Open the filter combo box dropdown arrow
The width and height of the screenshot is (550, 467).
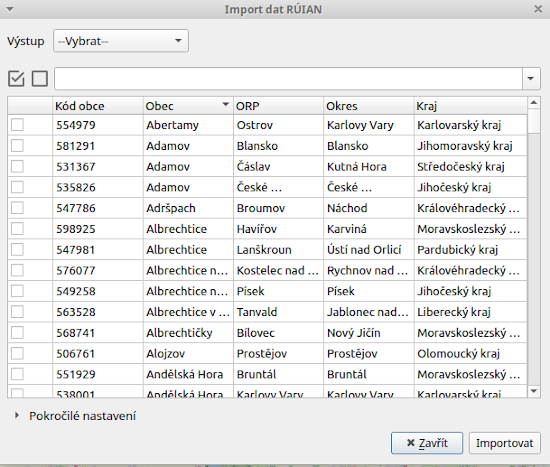pos(531,78)
